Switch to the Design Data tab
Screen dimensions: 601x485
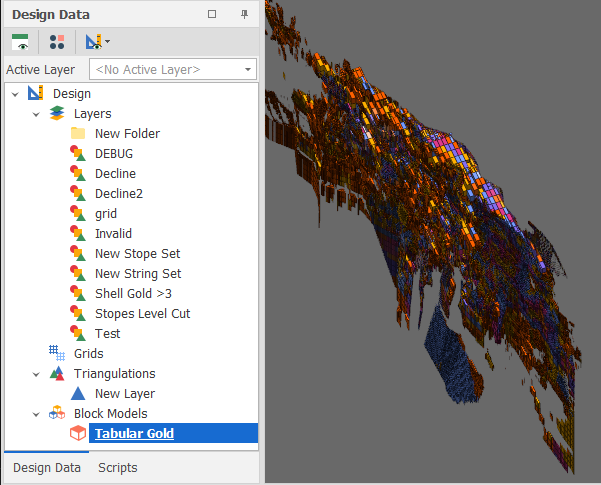coord(46,467)
